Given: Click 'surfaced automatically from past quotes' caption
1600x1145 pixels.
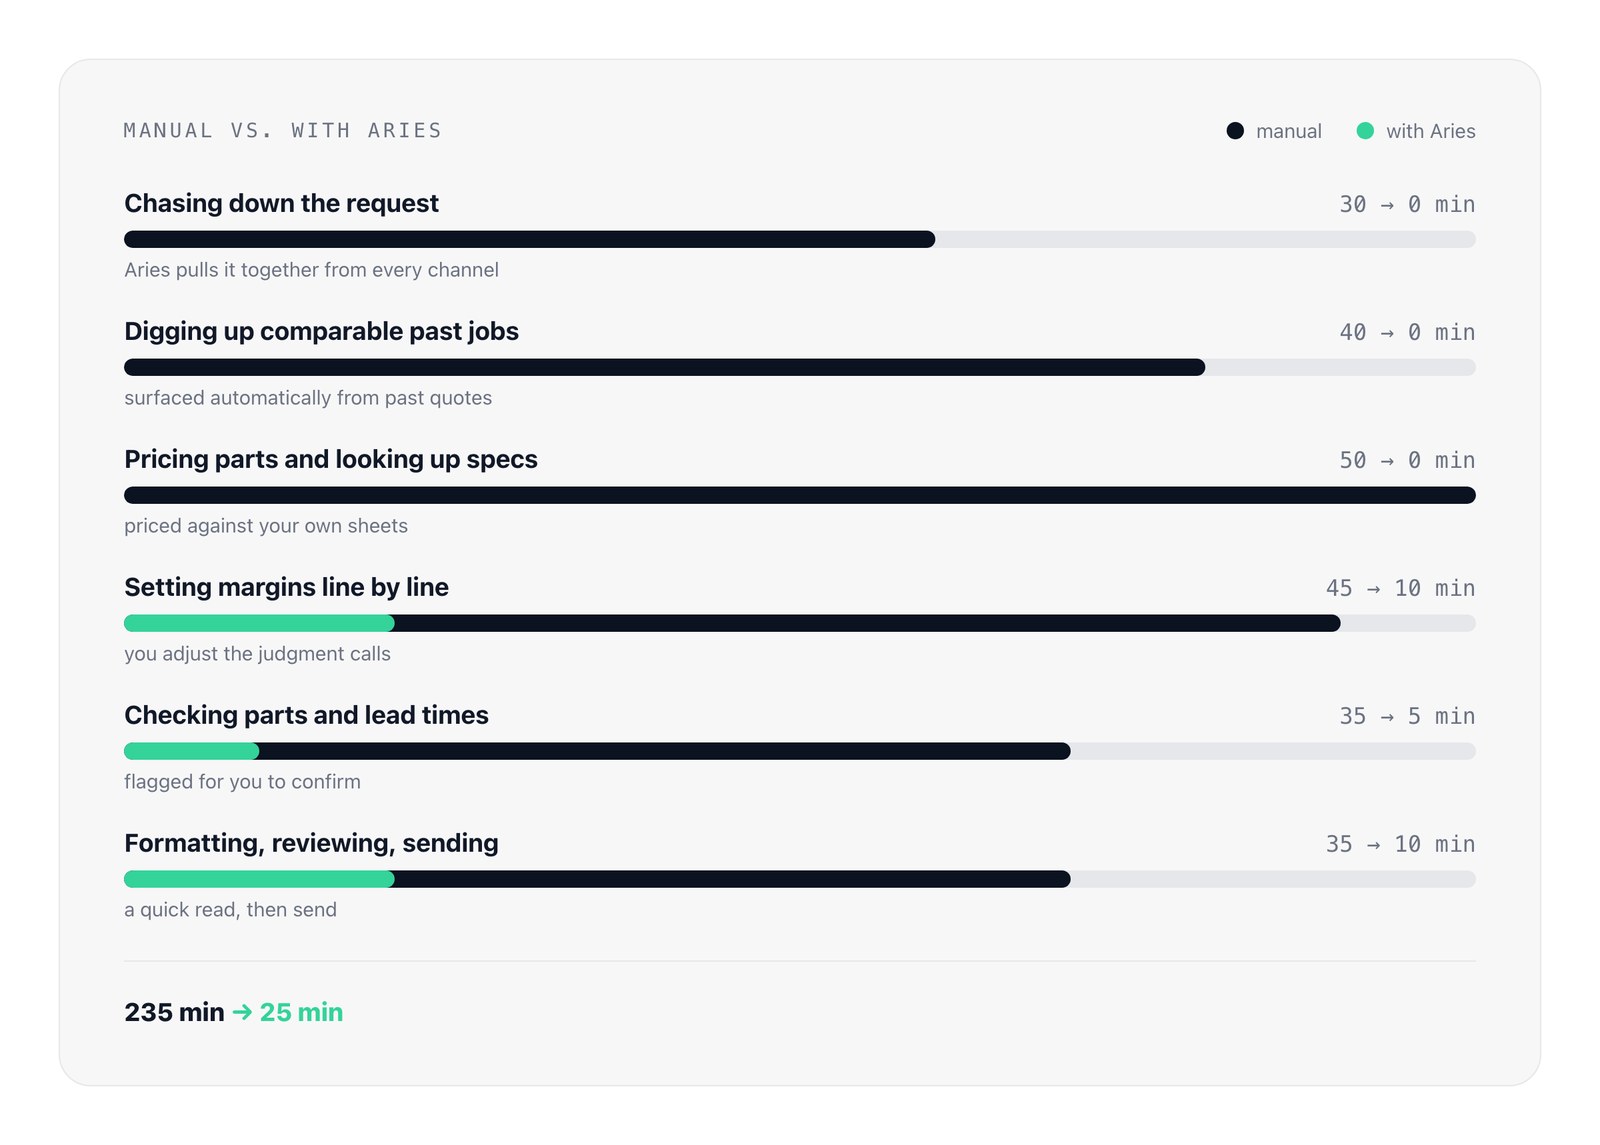Looking at the screenshot, I should click(308, 398).
